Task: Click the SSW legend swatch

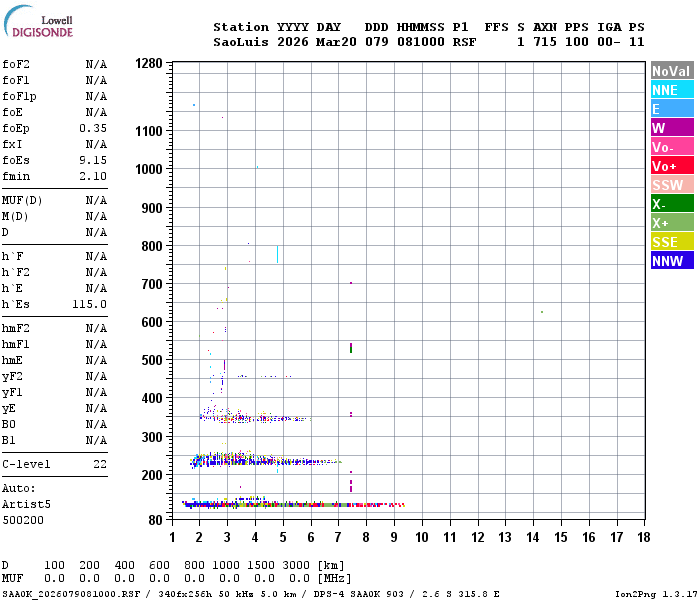Action: [672, 185]
